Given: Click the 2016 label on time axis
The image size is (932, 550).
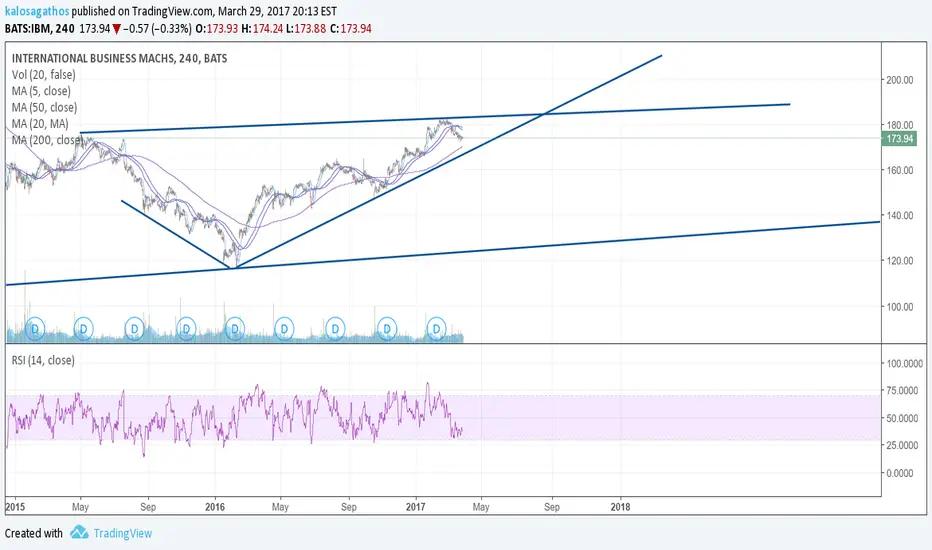Looking at the screenshot, I should pyautogui.click(x=215, y=507).
